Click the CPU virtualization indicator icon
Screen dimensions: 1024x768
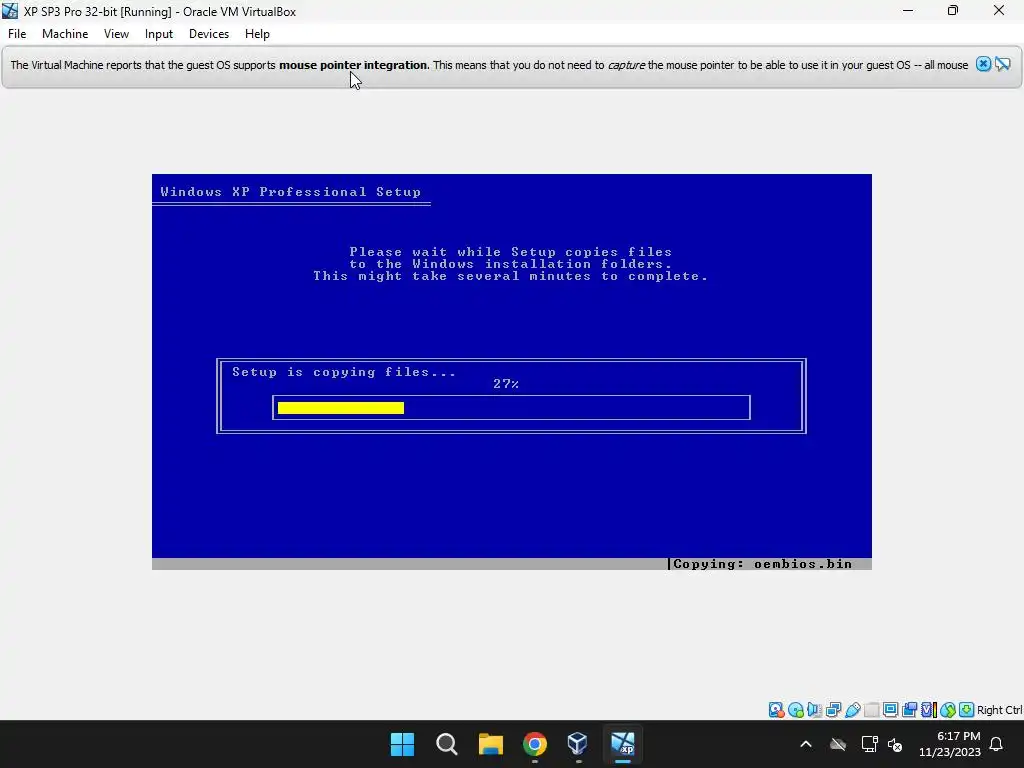[x=928, y=710]
